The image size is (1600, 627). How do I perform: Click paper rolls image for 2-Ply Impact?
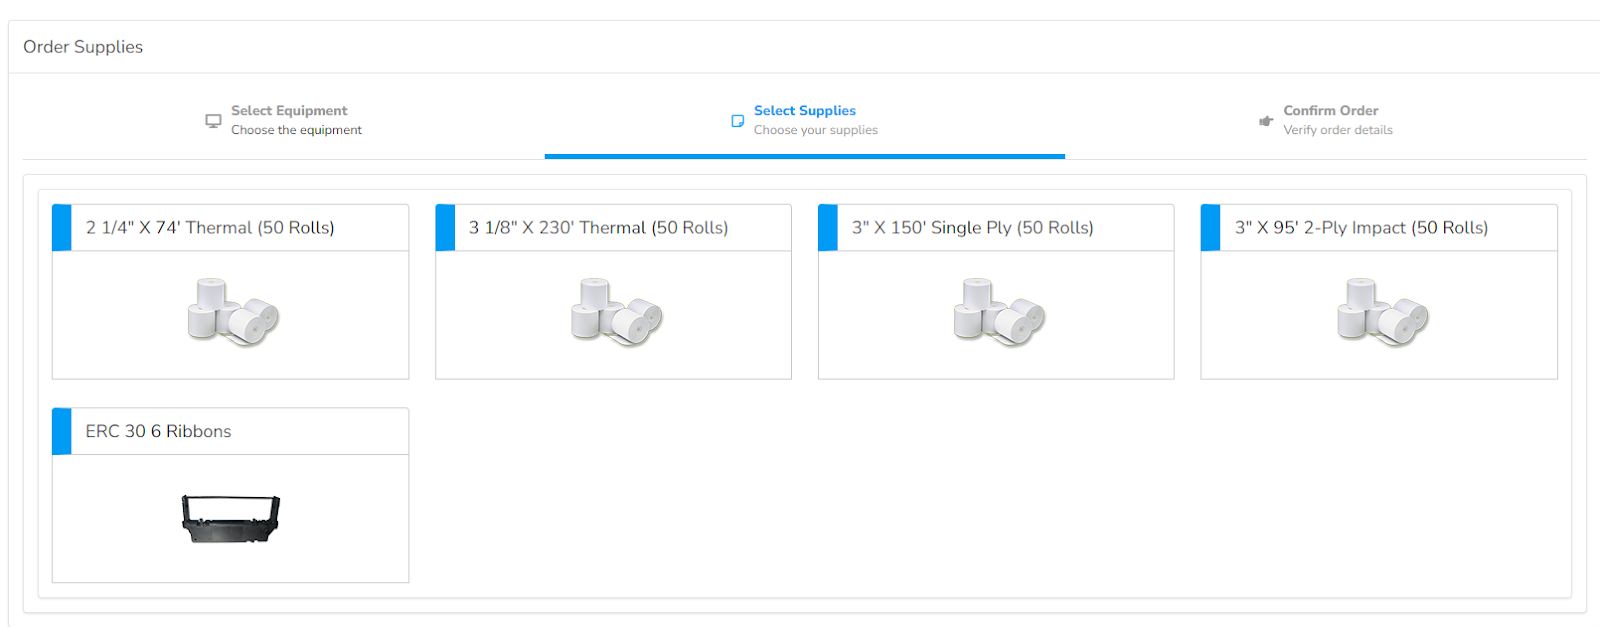pos(1382,312)
